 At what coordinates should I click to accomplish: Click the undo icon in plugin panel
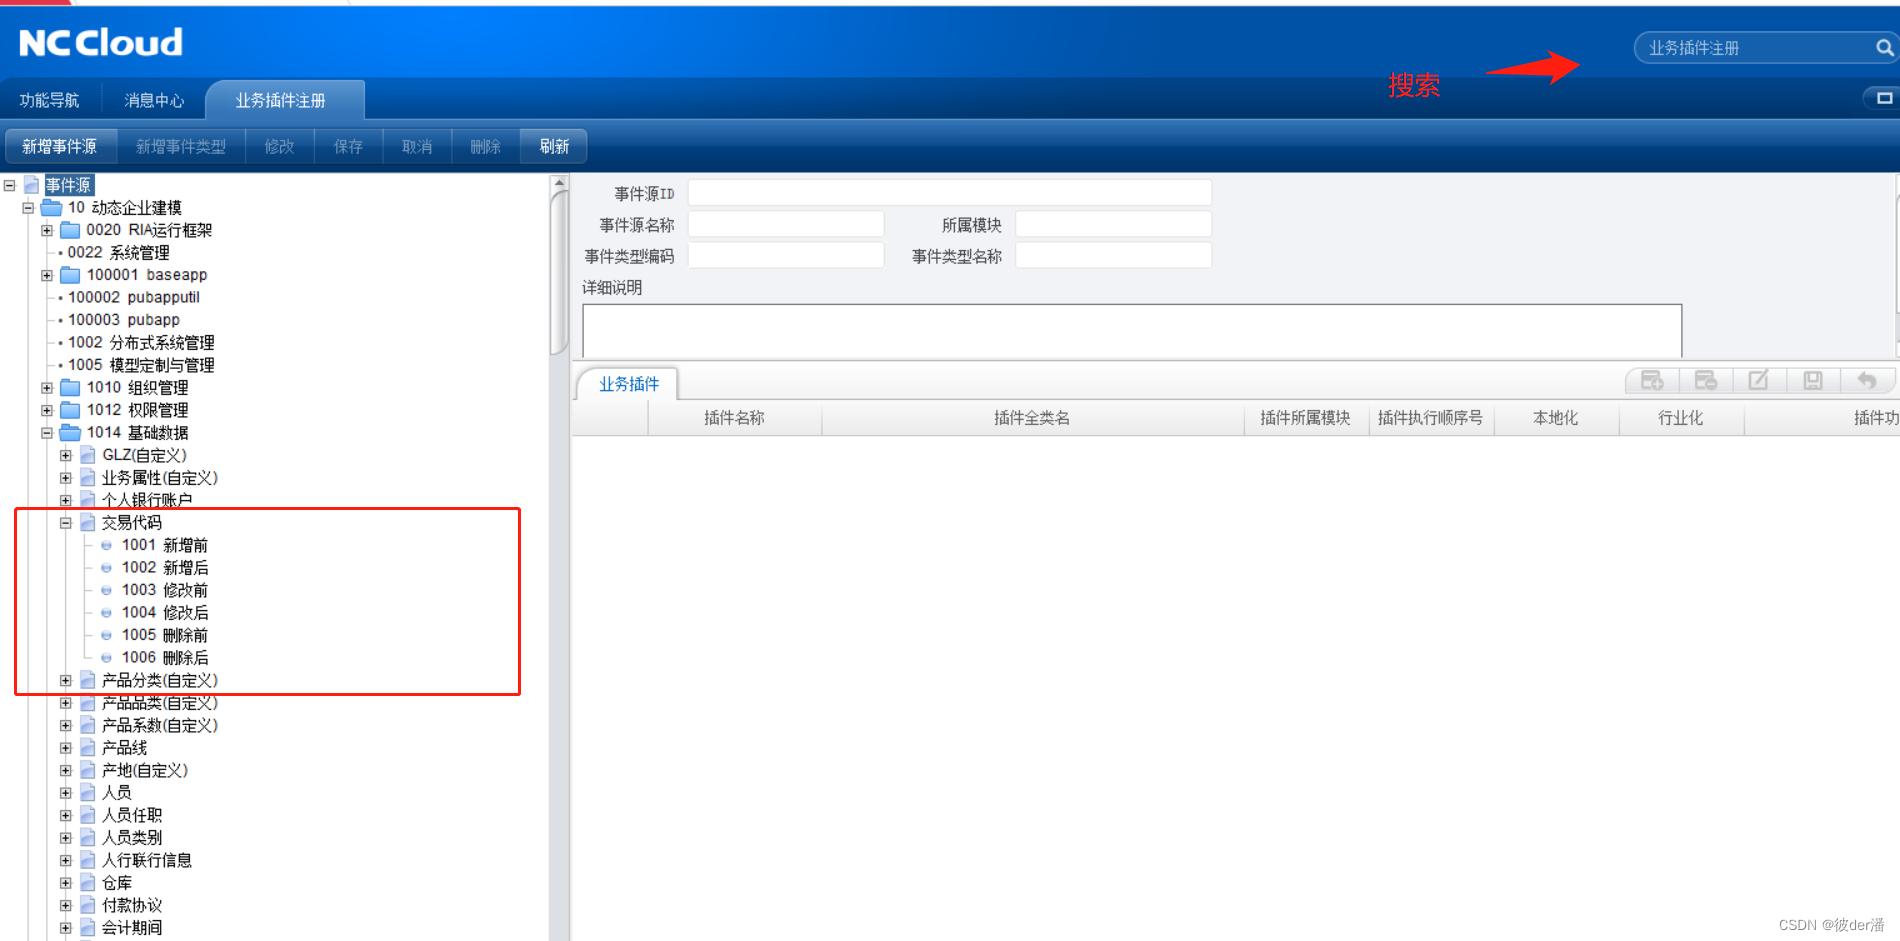pos(1868,379)
